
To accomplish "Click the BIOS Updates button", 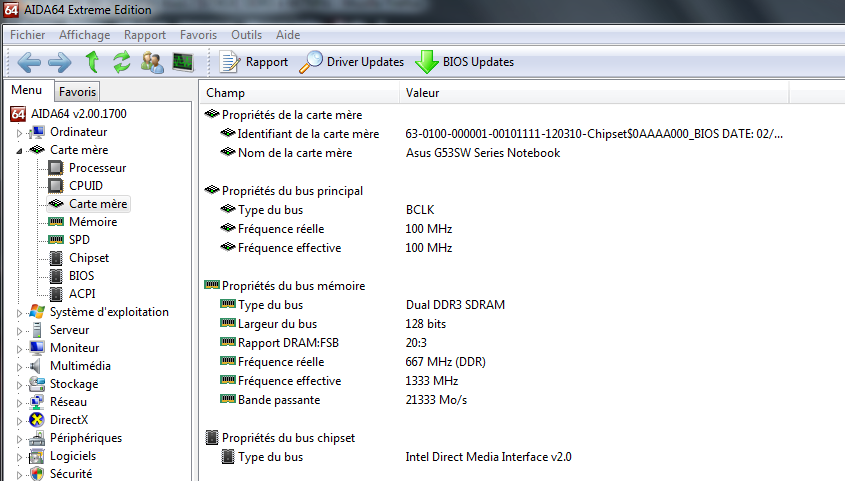I will tap(465, 62).
